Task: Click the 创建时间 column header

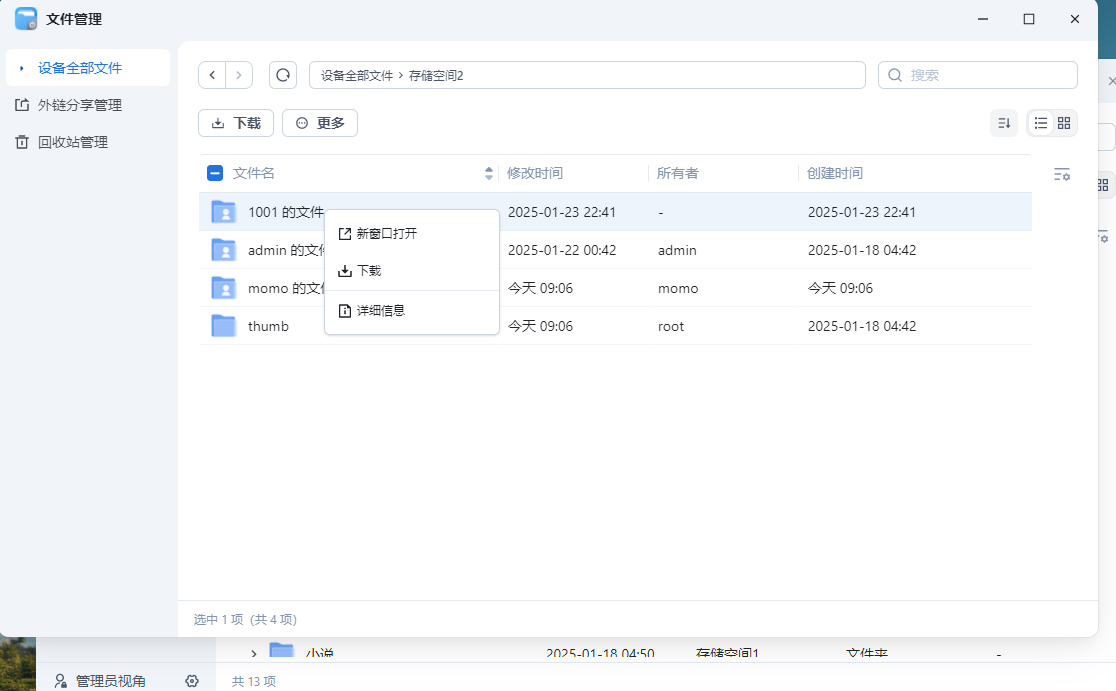Action: [x=834, y=173]
